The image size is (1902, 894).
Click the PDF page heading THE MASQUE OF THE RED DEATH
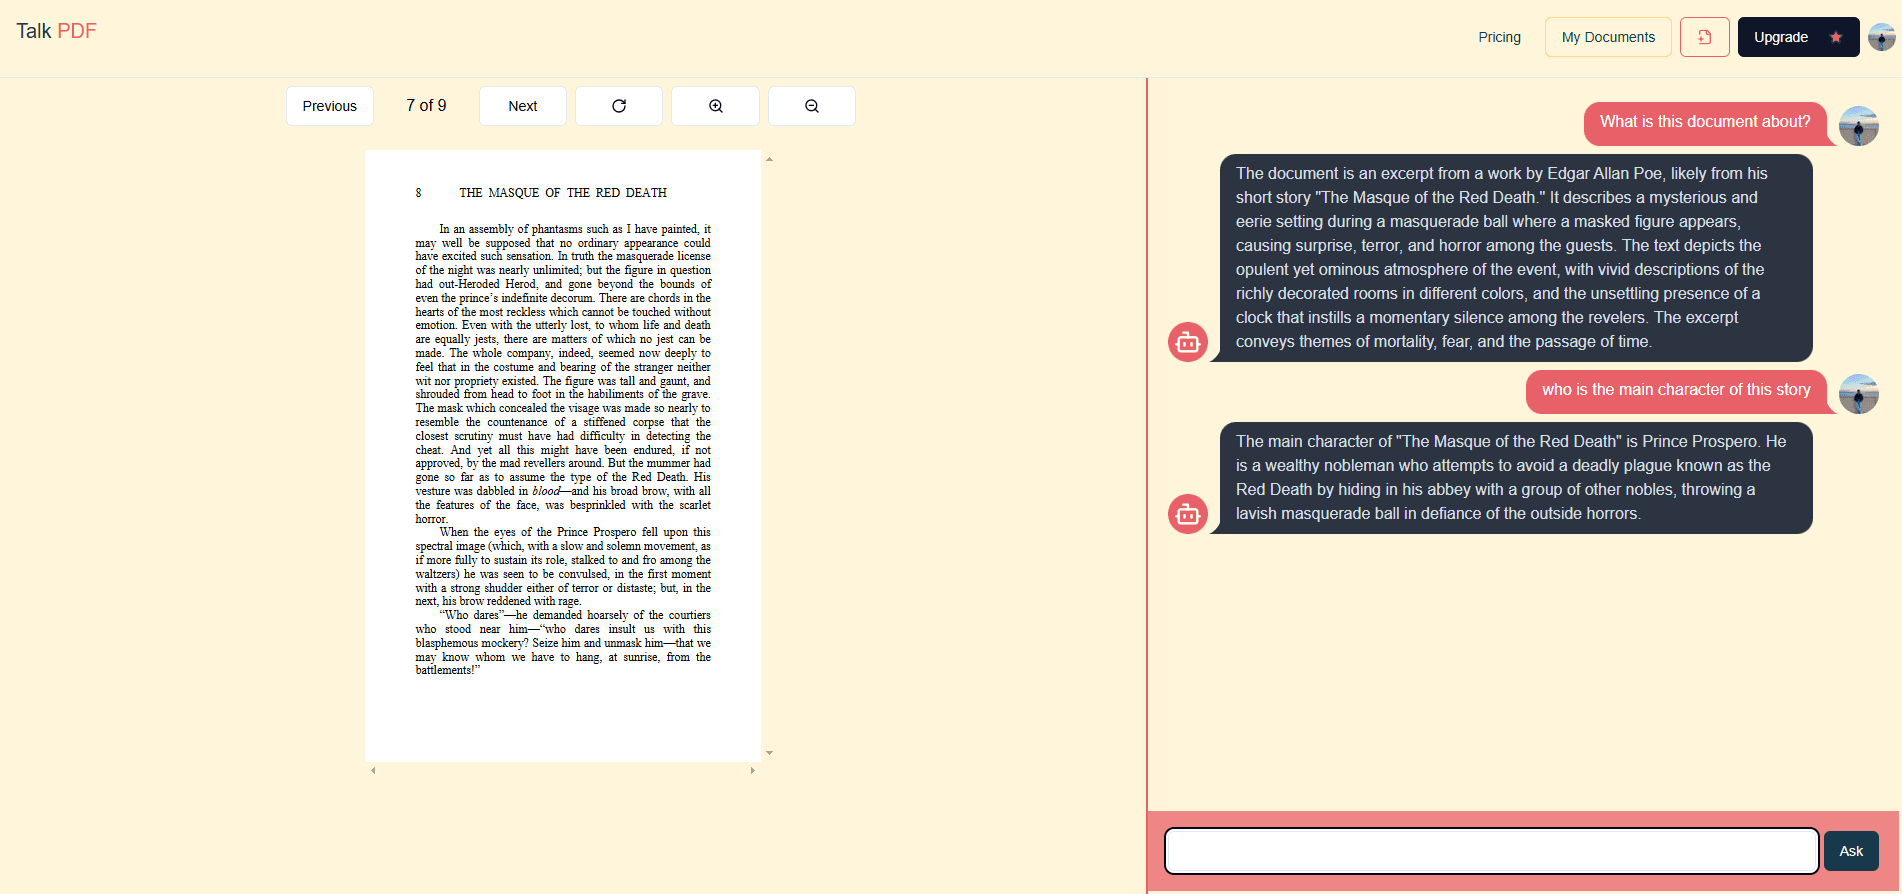[x=563, y=193]
